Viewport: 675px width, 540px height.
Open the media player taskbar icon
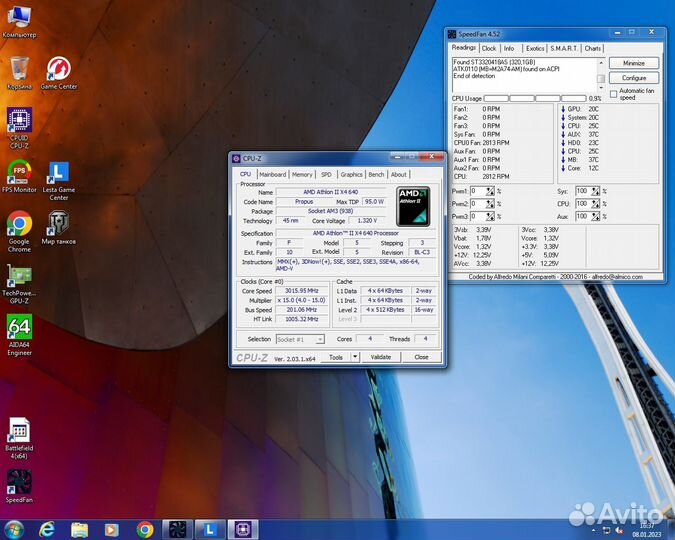(111, 530)
